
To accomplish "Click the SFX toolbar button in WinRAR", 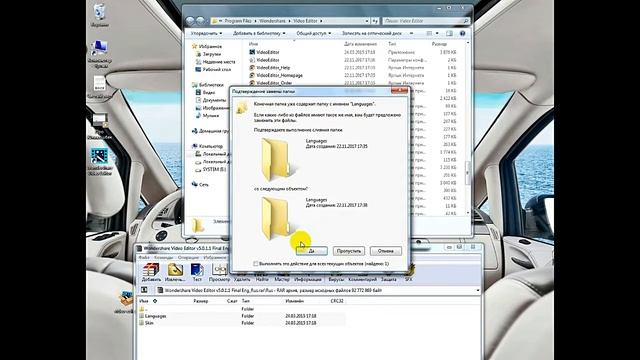I will 409,274.
